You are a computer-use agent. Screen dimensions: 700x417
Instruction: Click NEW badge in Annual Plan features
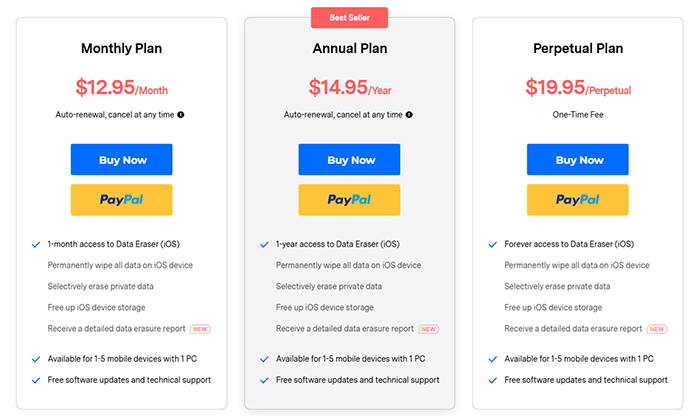pos(429,329)
